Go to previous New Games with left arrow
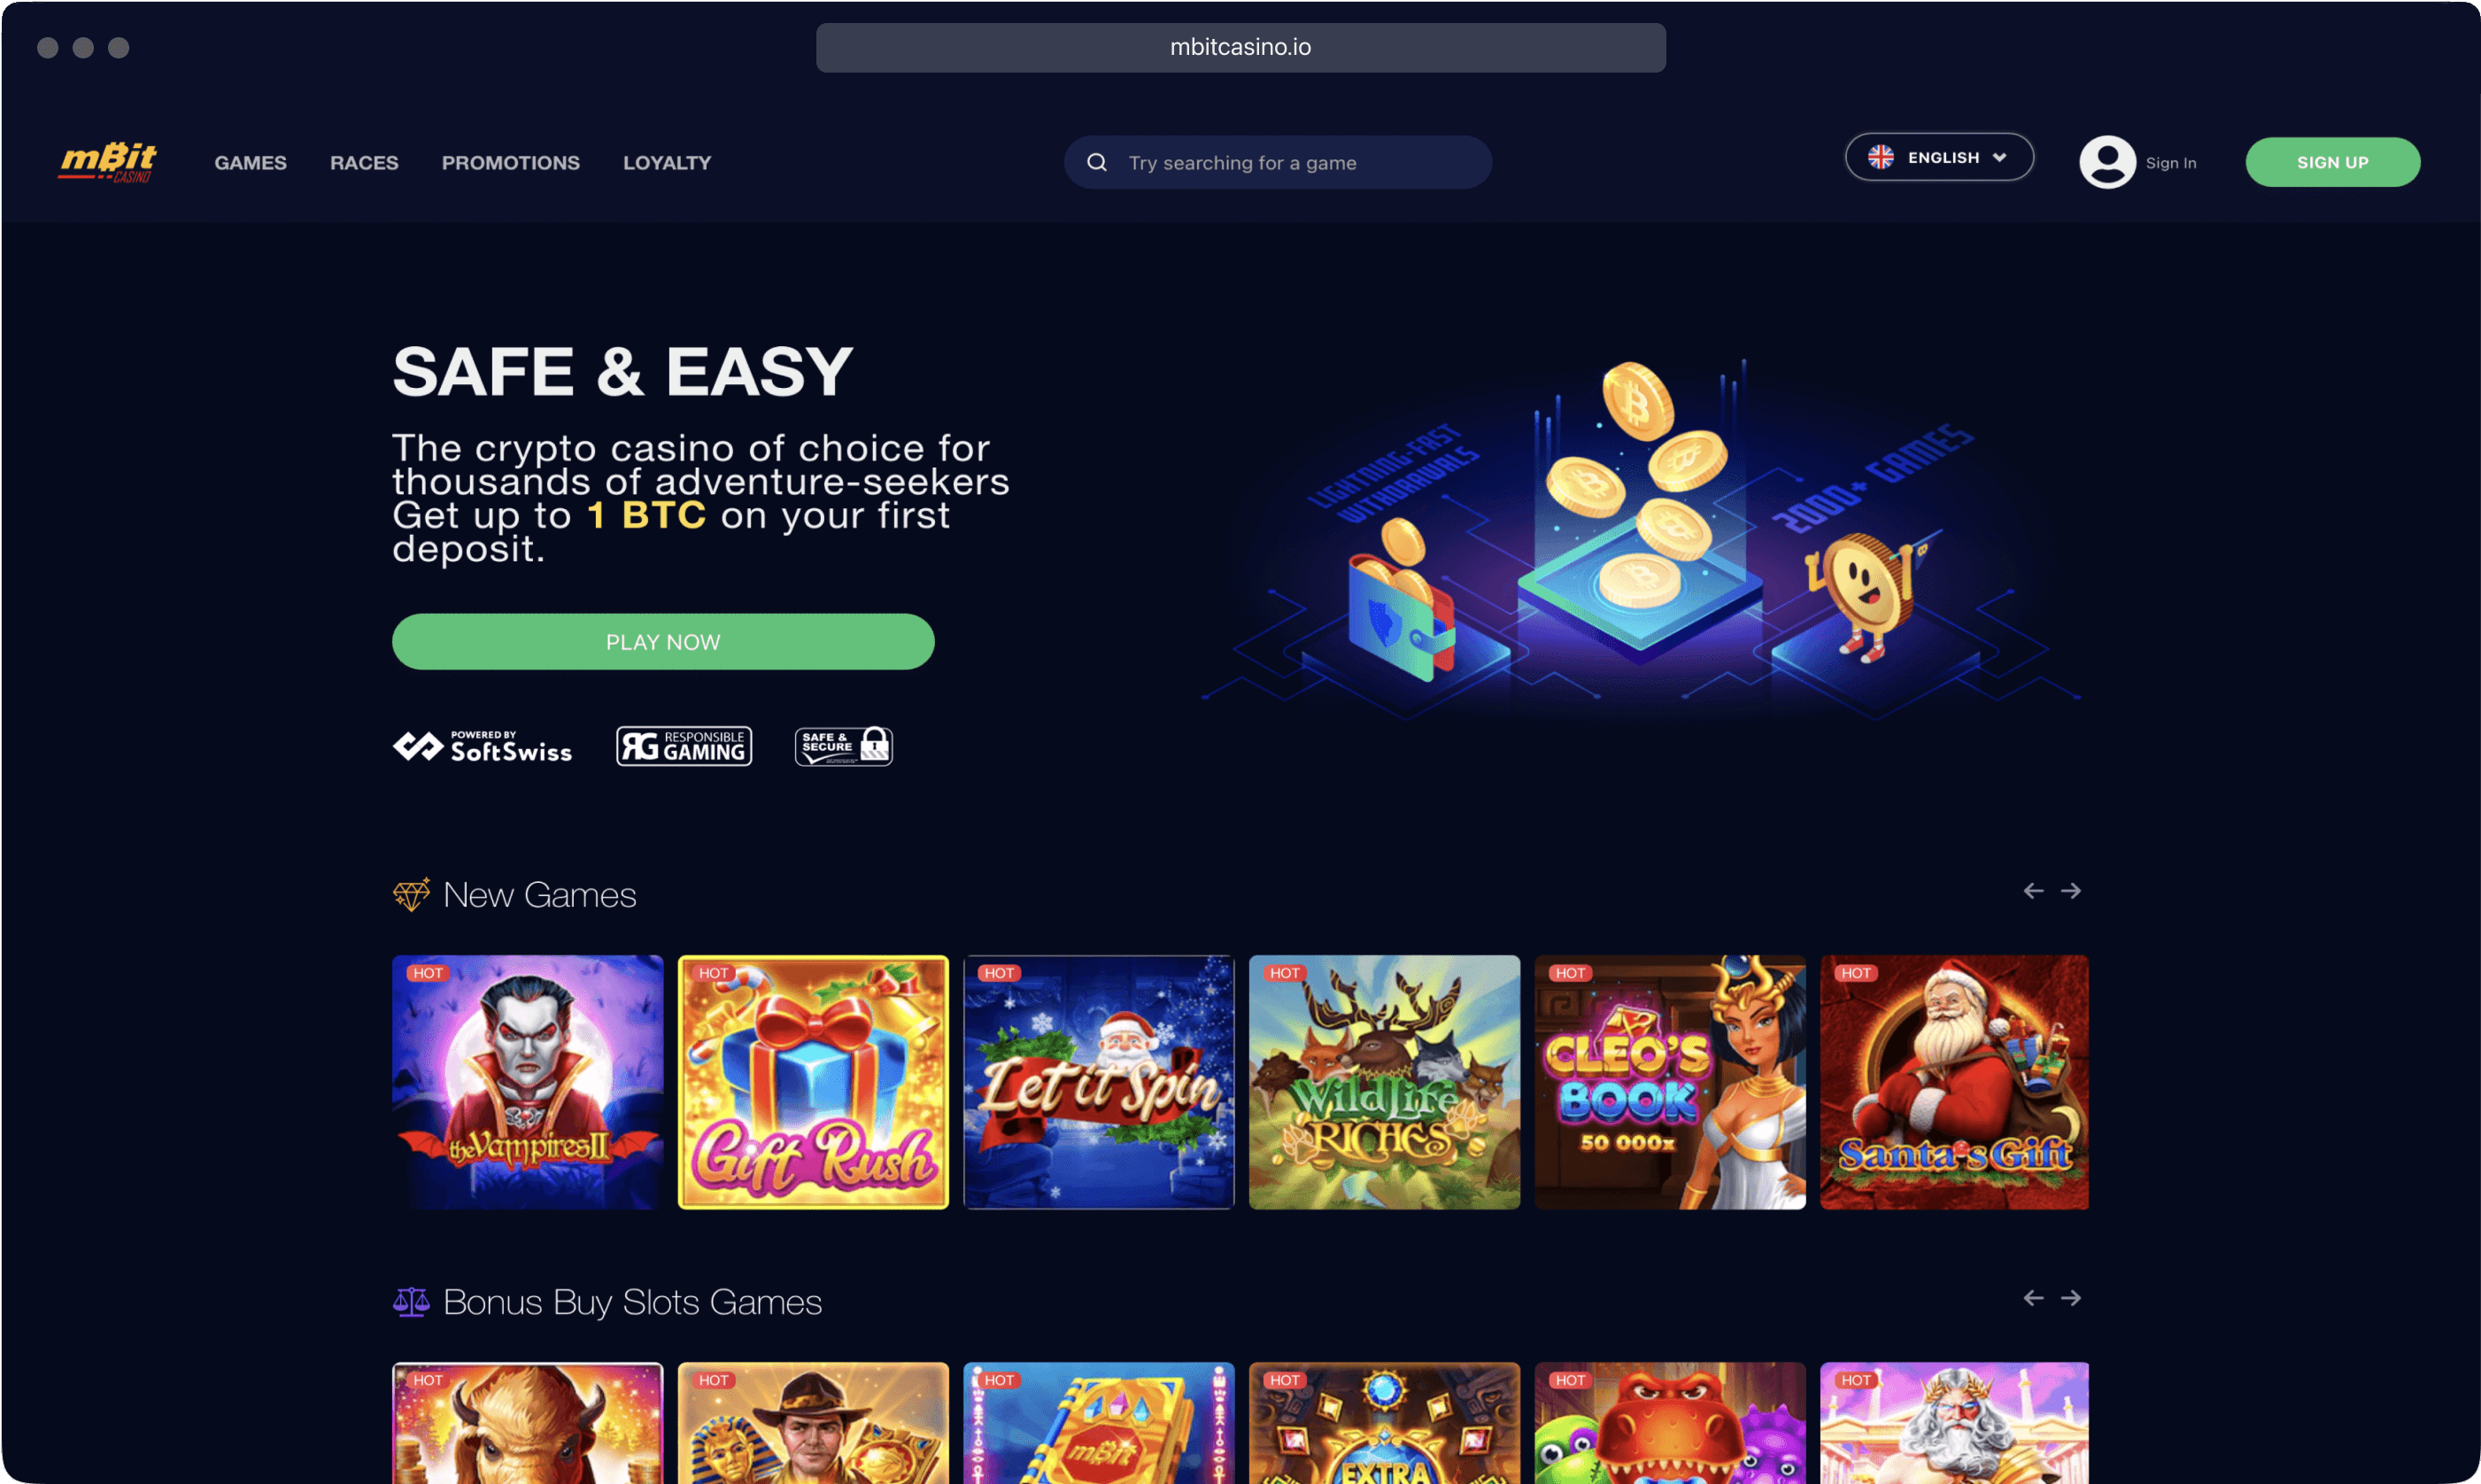The image size is (2481, 1484). [2033, 890]
